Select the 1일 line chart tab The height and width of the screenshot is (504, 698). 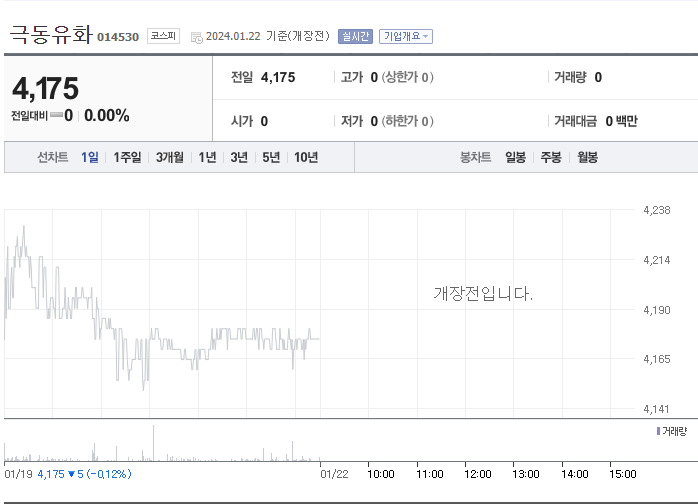[x=89, y=157]
